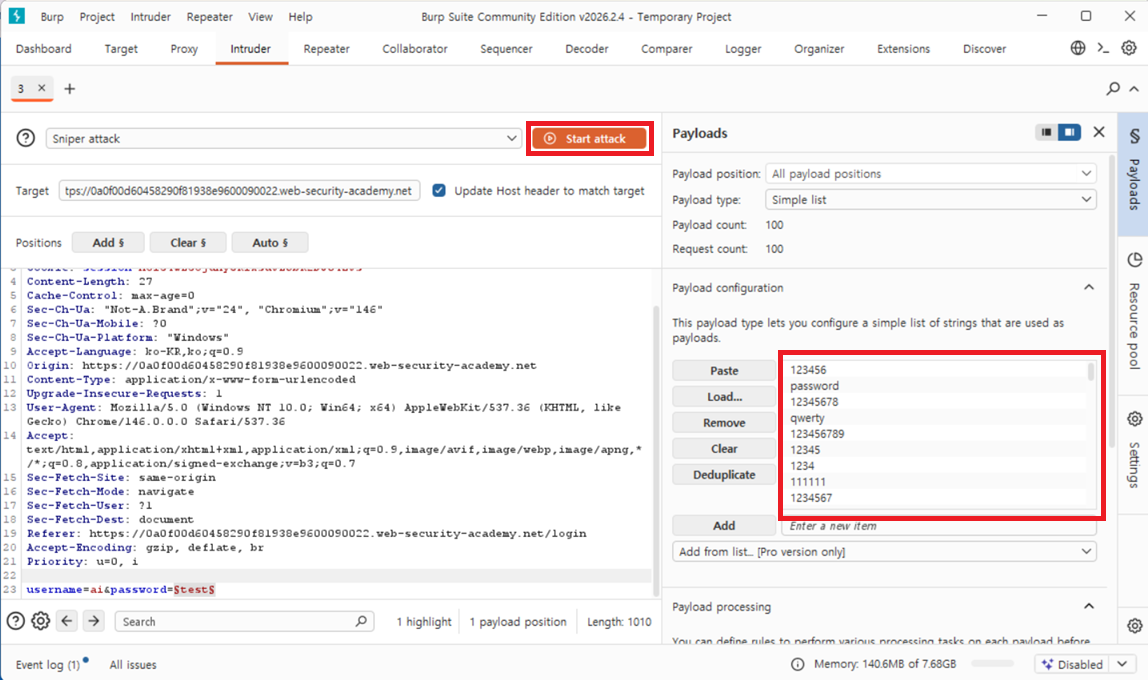The height and width of the screenshot is (680, 1148).
Task: Go to next search match arrow
Action: [94, 621]
